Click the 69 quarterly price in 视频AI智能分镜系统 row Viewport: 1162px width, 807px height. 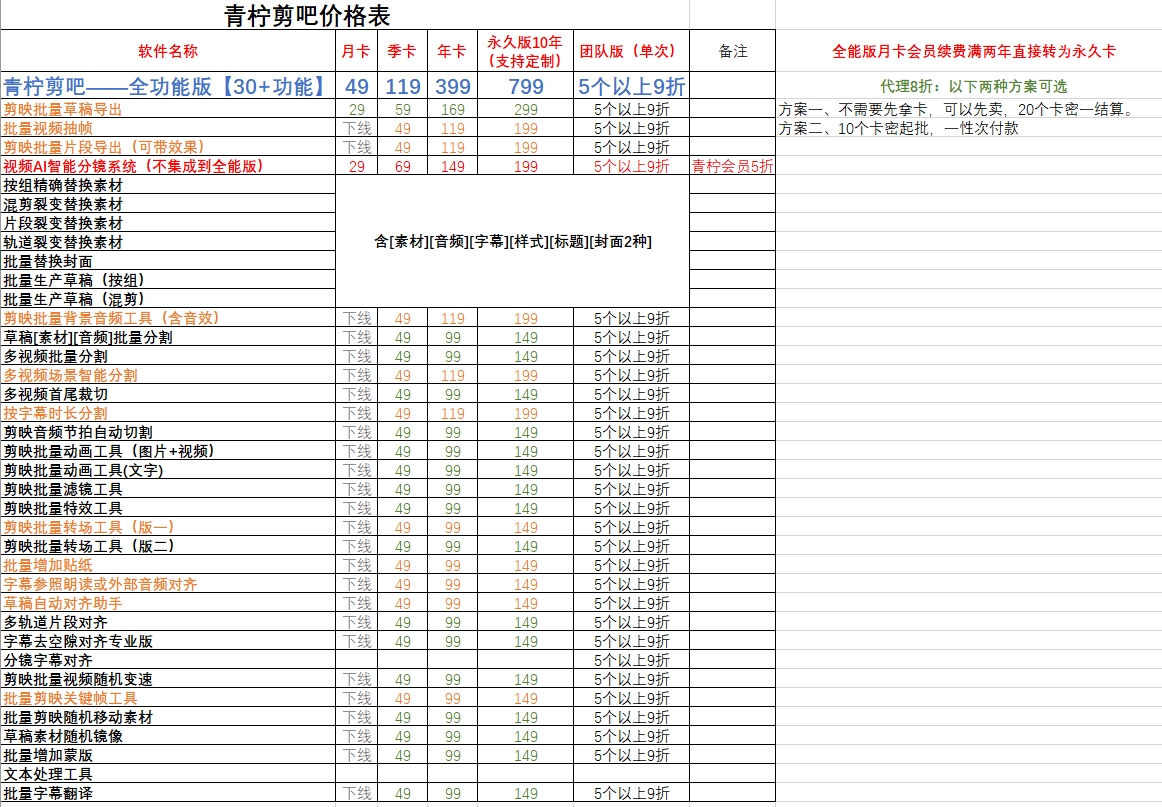click(x=402, y=166)
